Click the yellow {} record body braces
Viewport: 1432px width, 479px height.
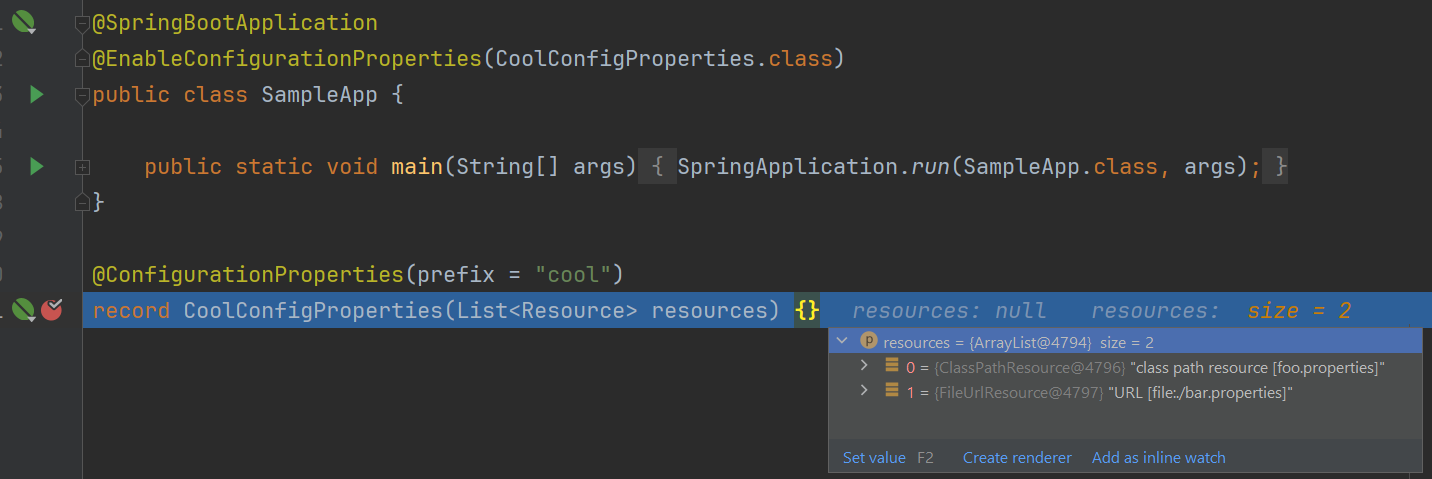click(x=807, y=311)
